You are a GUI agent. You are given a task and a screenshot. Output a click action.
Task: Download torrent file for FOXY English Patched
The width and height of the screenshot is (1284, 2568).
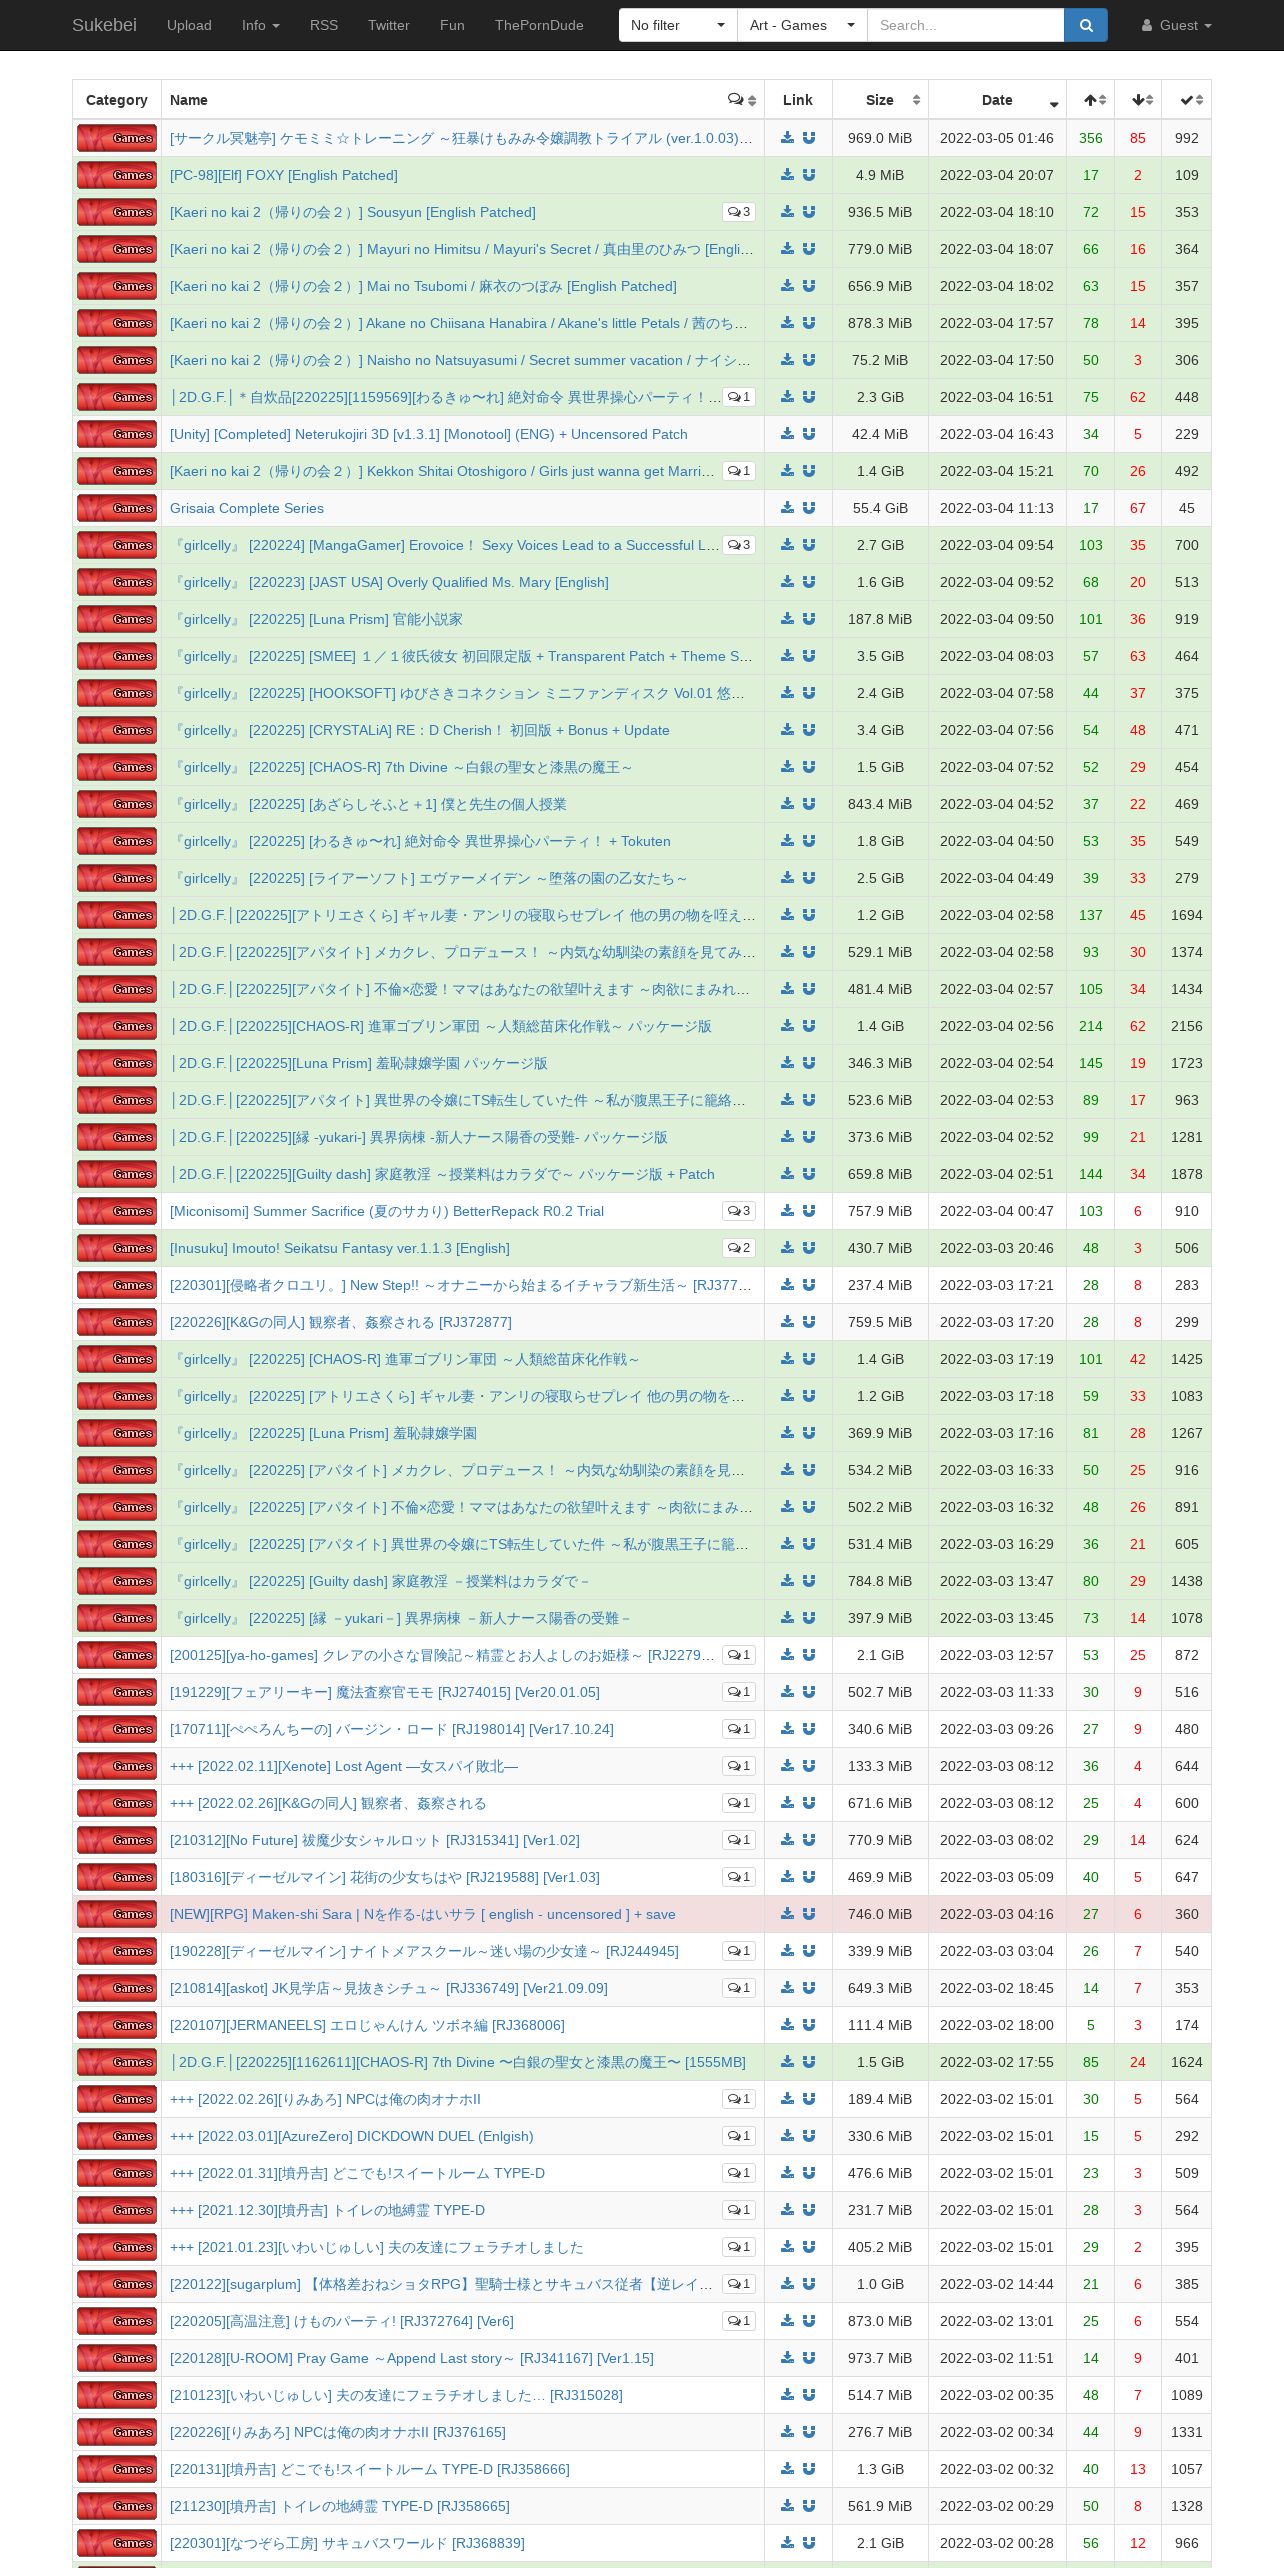[787, 175]
